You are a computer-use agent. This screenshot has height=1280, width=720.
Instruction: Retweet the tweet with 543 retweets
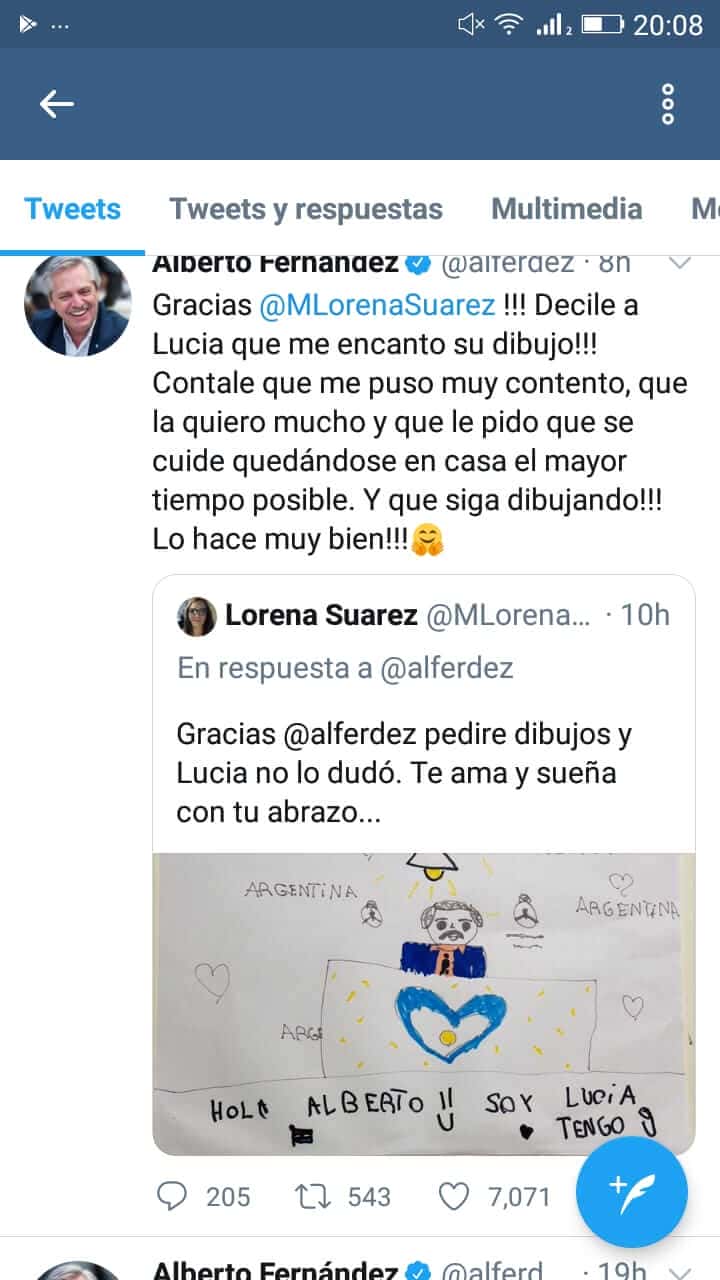314,1195
